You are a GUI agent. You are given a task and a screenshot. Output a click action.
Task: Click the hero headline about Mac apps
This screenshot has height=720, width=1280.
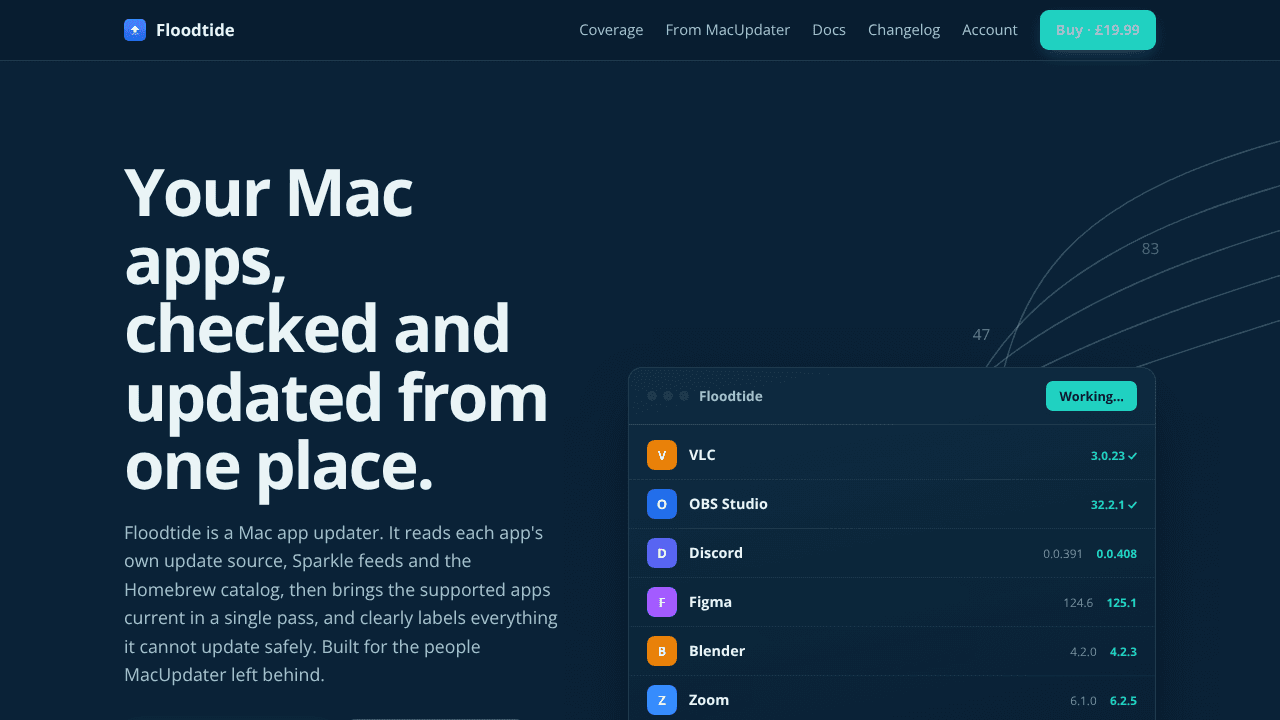point(336,330)
